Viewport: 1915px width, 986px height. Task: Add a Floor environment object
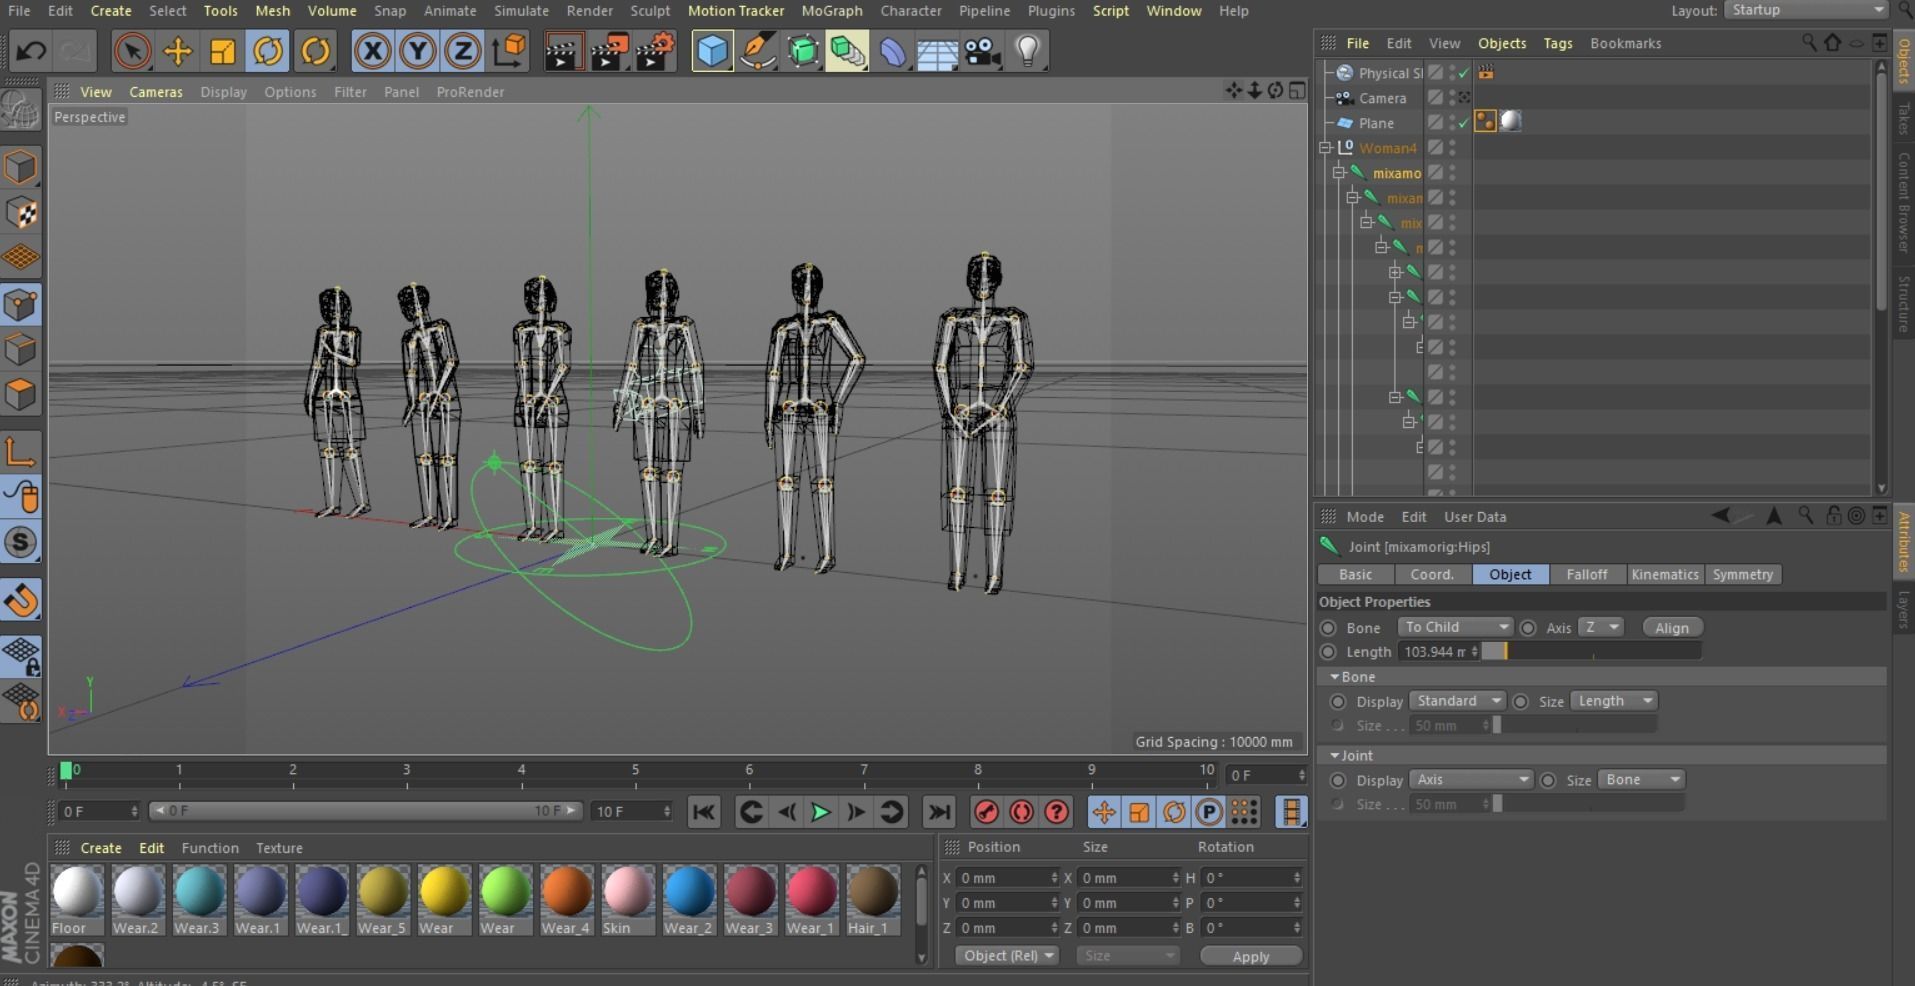pyautogui.click(x=938, y=51)
